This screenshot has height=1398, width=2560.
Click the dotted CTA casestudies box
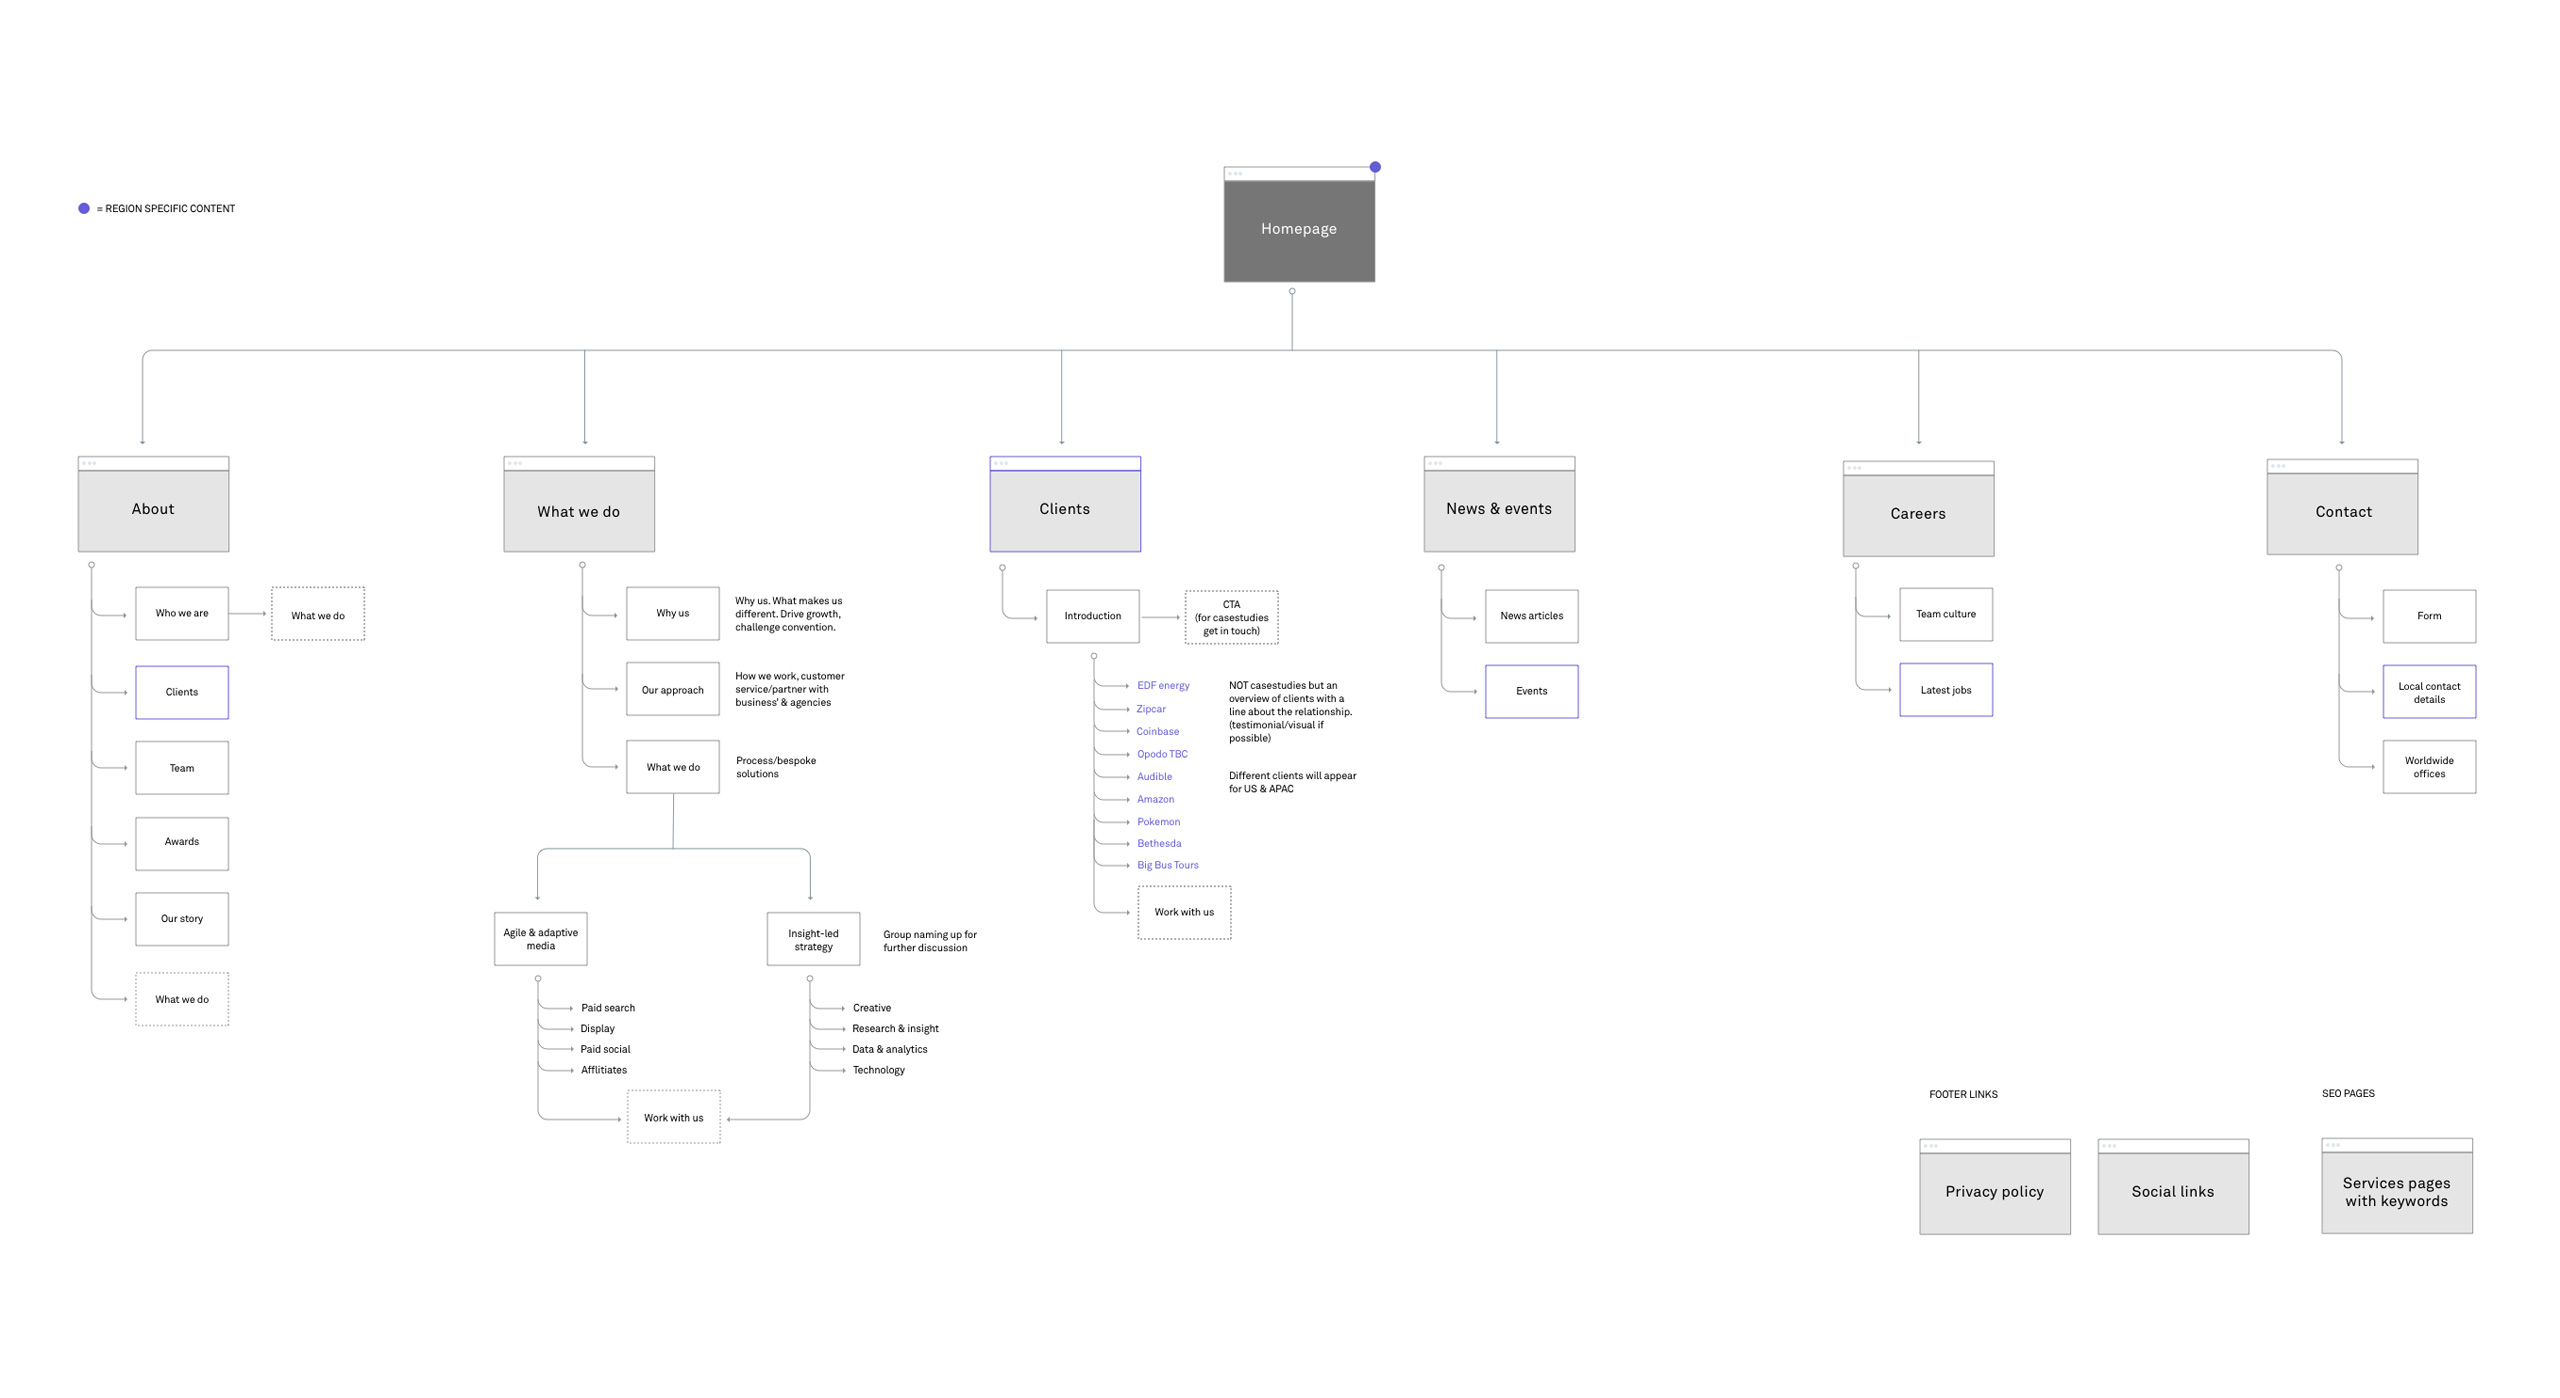(1231, 617)
